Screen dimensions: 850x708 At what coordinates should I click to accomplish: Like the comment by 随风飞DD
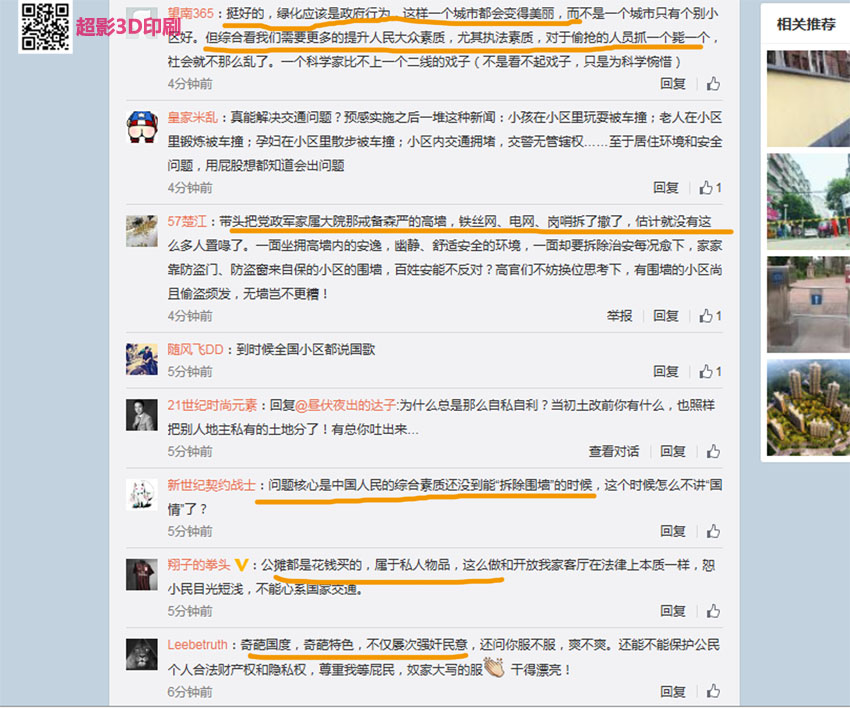click(x=710, y=371)
